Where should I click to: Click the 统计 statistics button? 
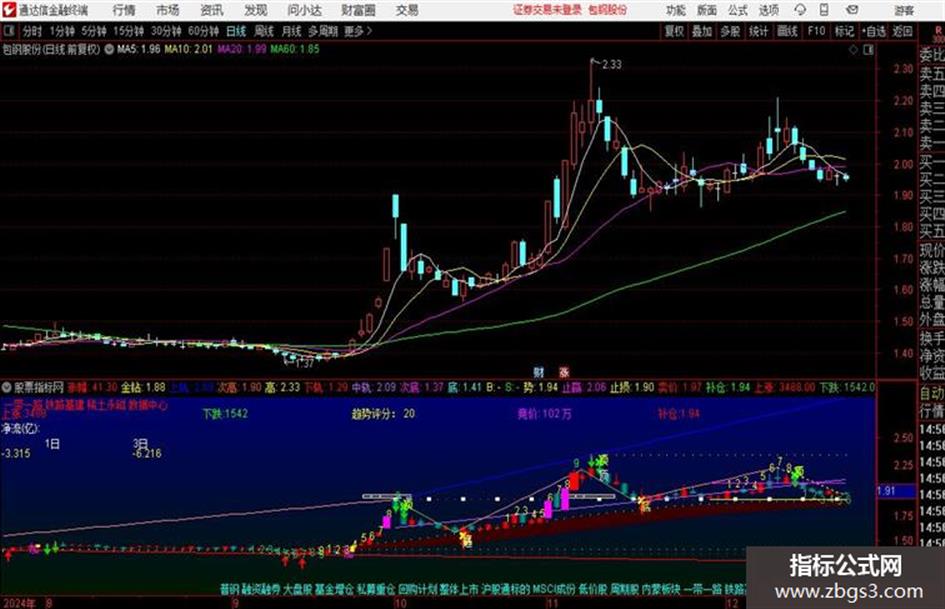pyautogui.click(x=758, y=31)
